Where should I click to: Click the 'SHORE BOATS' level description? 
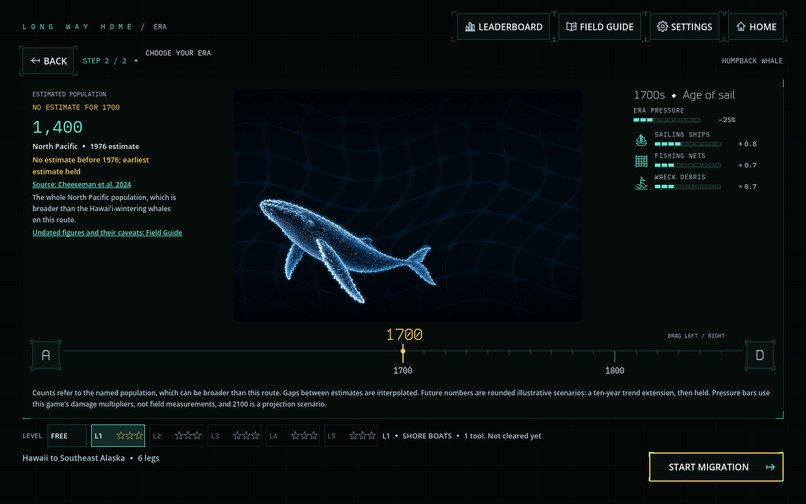[x=427, y=436]
